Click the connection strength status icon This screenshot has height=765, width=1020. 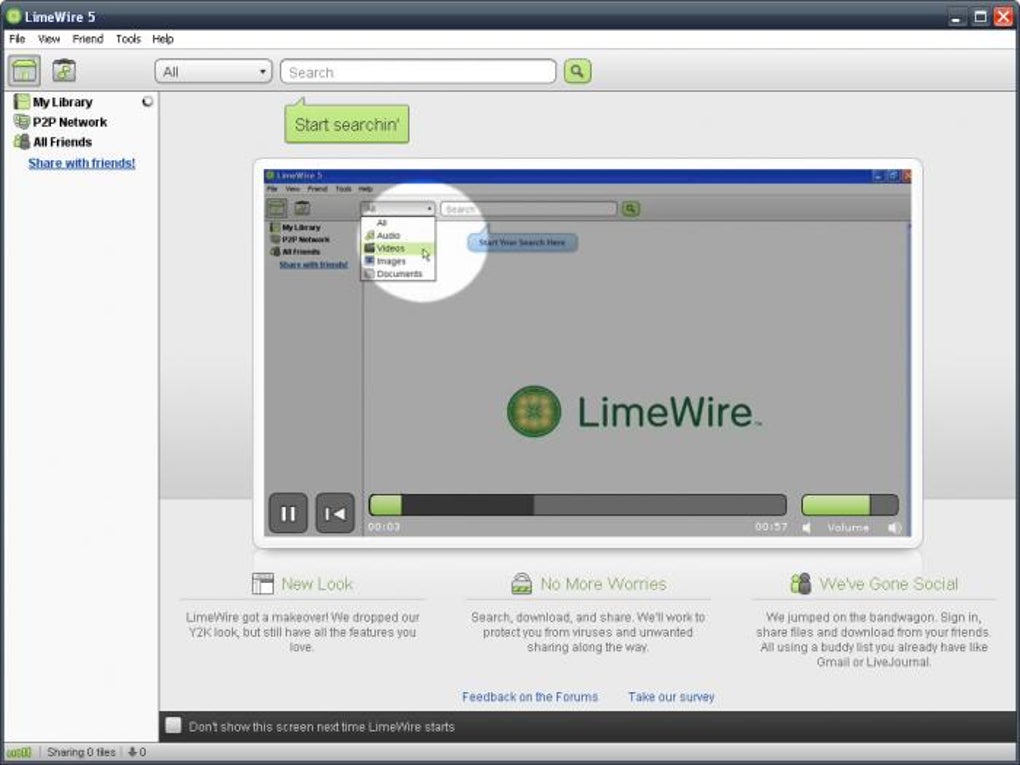(x=19, y=752)
